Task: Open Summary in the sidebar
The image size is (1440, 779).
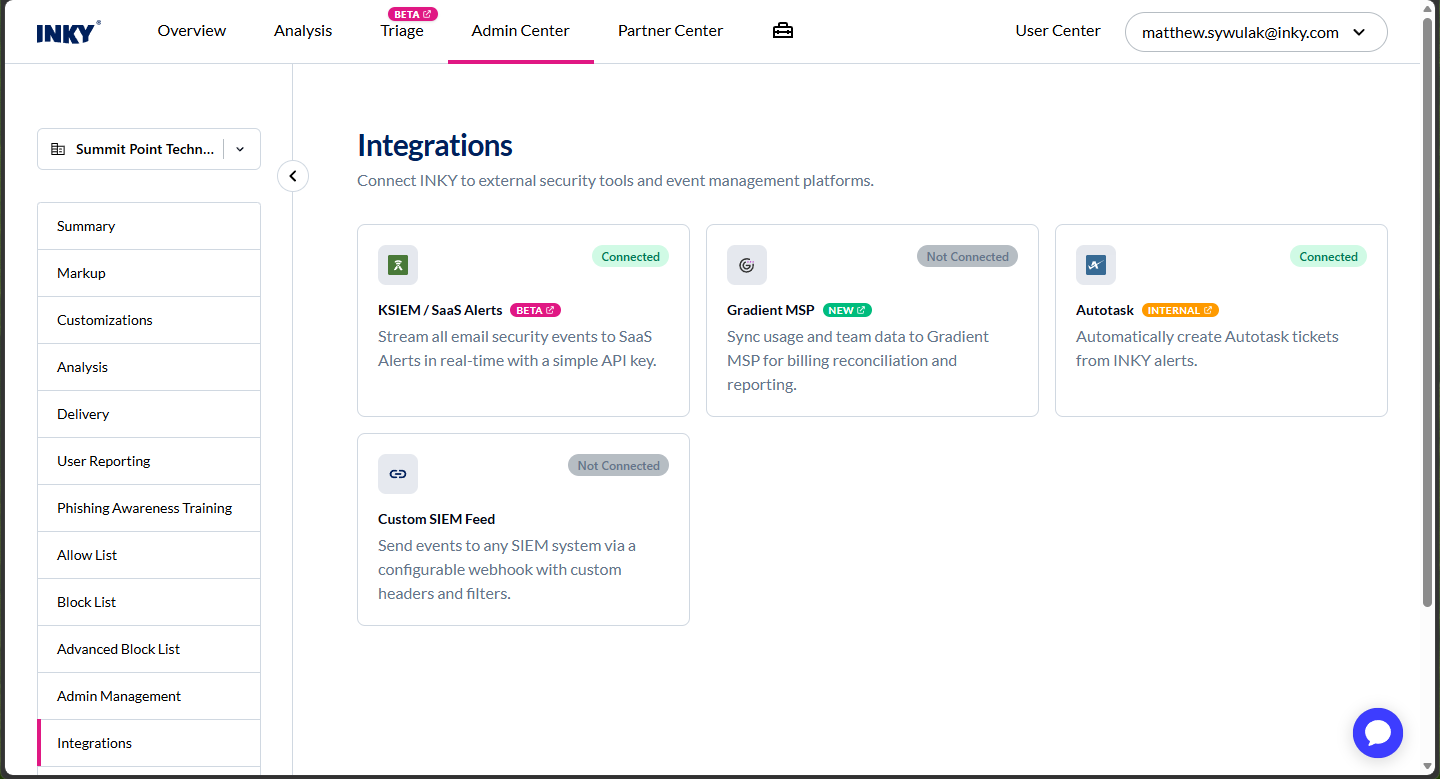Action: pos(149,226)
